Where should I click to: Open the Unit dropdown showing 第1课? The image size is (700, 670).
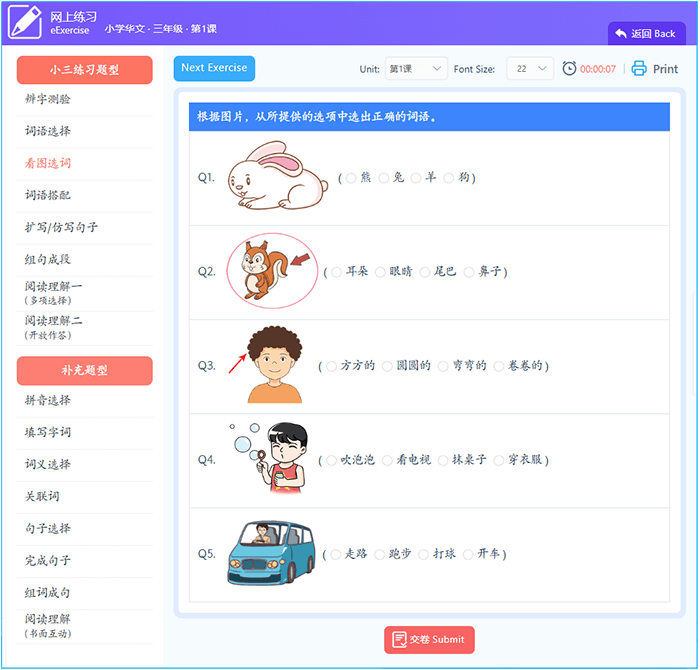(x=416, y=69)
